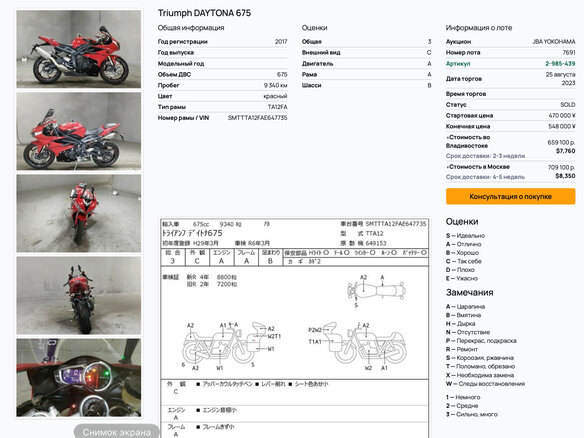Click the Moscow cost $8,350
Image resolution: width=584 pixels, height=438 pixels.
point(565,175)
